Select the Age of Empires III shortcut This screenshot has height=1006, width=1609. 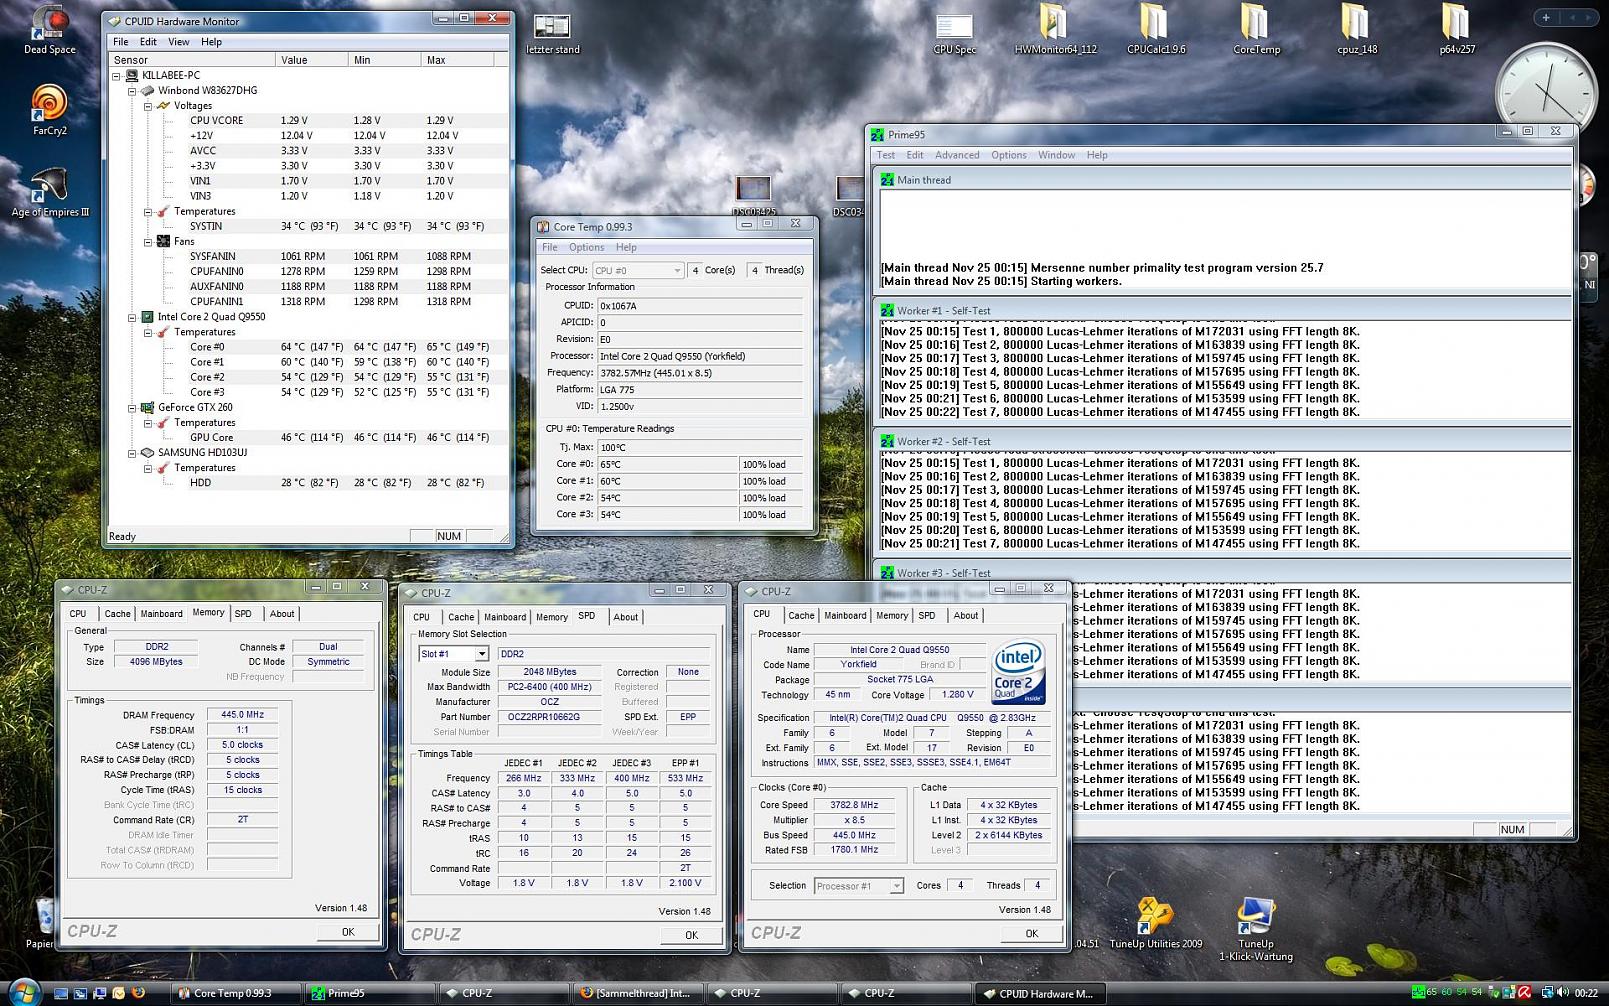pyautogui.click(x=49, y=192)
